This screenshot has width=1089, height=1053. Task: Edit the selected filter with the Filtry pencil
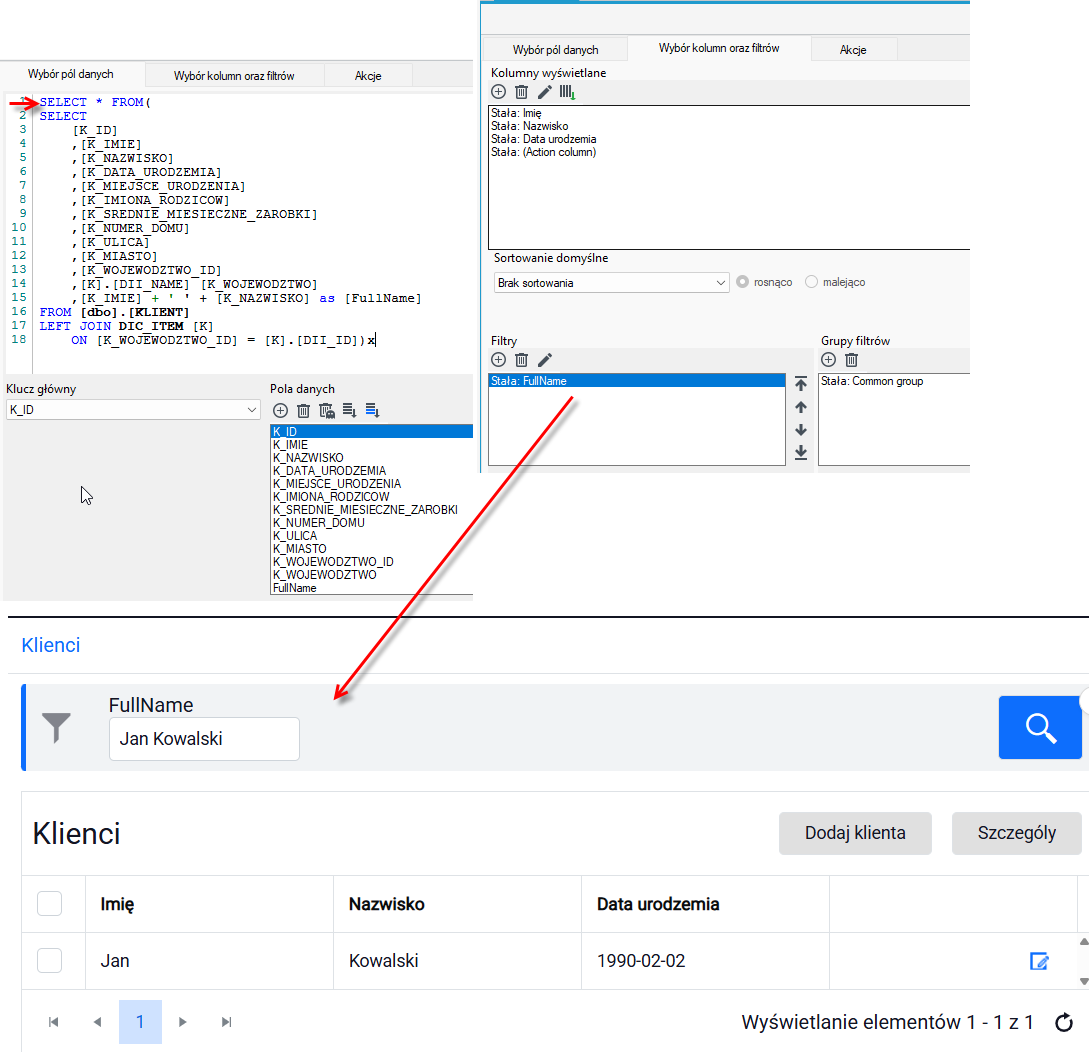(545, 360)
